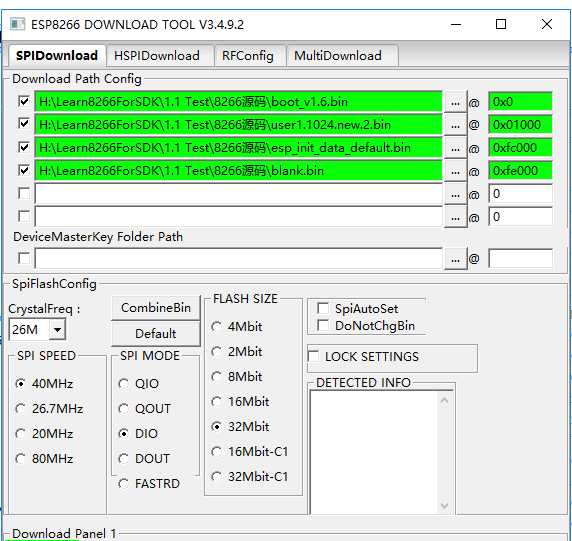Browse for file on boot_v1.6.bin row
Viewport: 572px width, 541px height.
tap(455, 102)
